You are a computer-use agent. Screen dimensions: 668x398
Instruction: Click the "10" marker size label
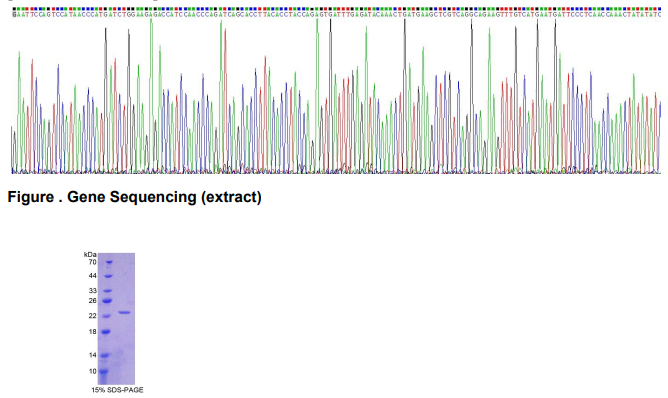click(92, 371)
